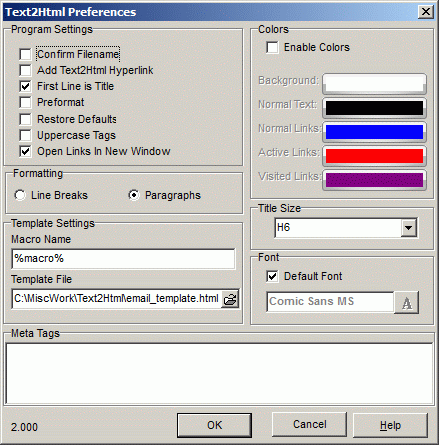Click the red Active Links color swatch
This screenshot has height=445, width=439.
tap(374, 156)
